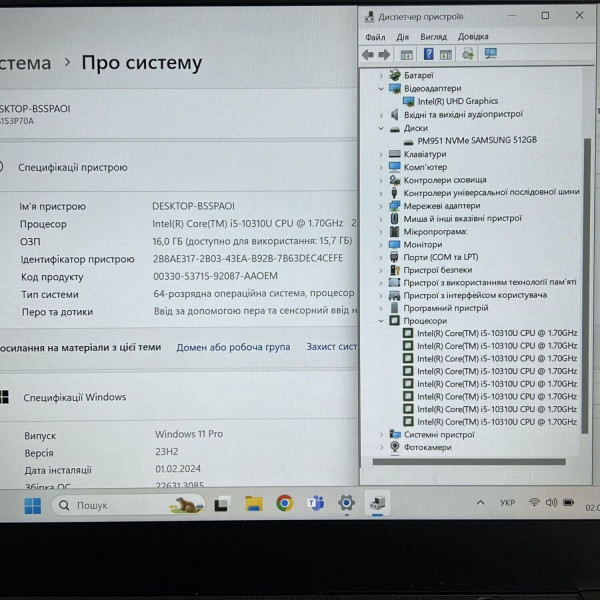Expand the Мережеві адаптери node
The image size is (600, 600).
click(381, 206)
